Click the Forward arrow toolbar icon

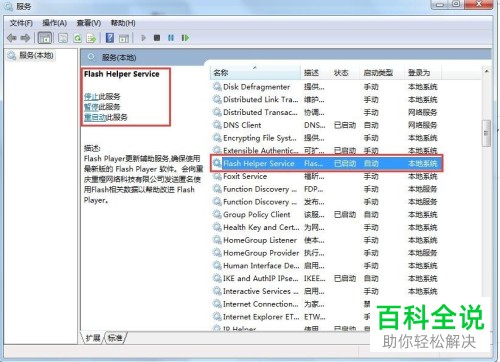[25, 38]
